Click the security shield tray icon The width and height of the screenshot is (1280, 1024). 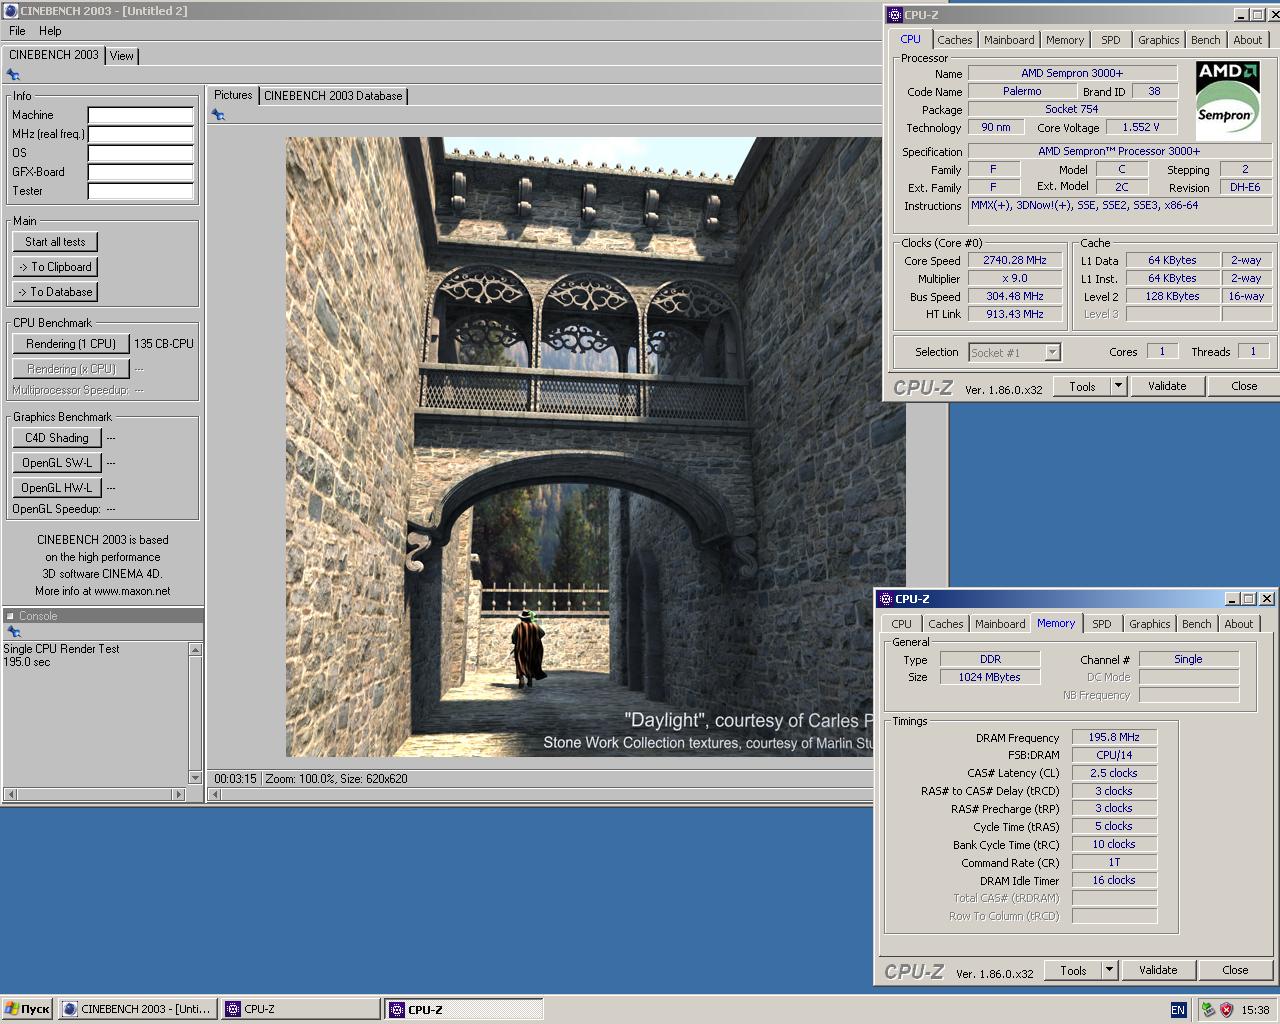[1227, 1010]
